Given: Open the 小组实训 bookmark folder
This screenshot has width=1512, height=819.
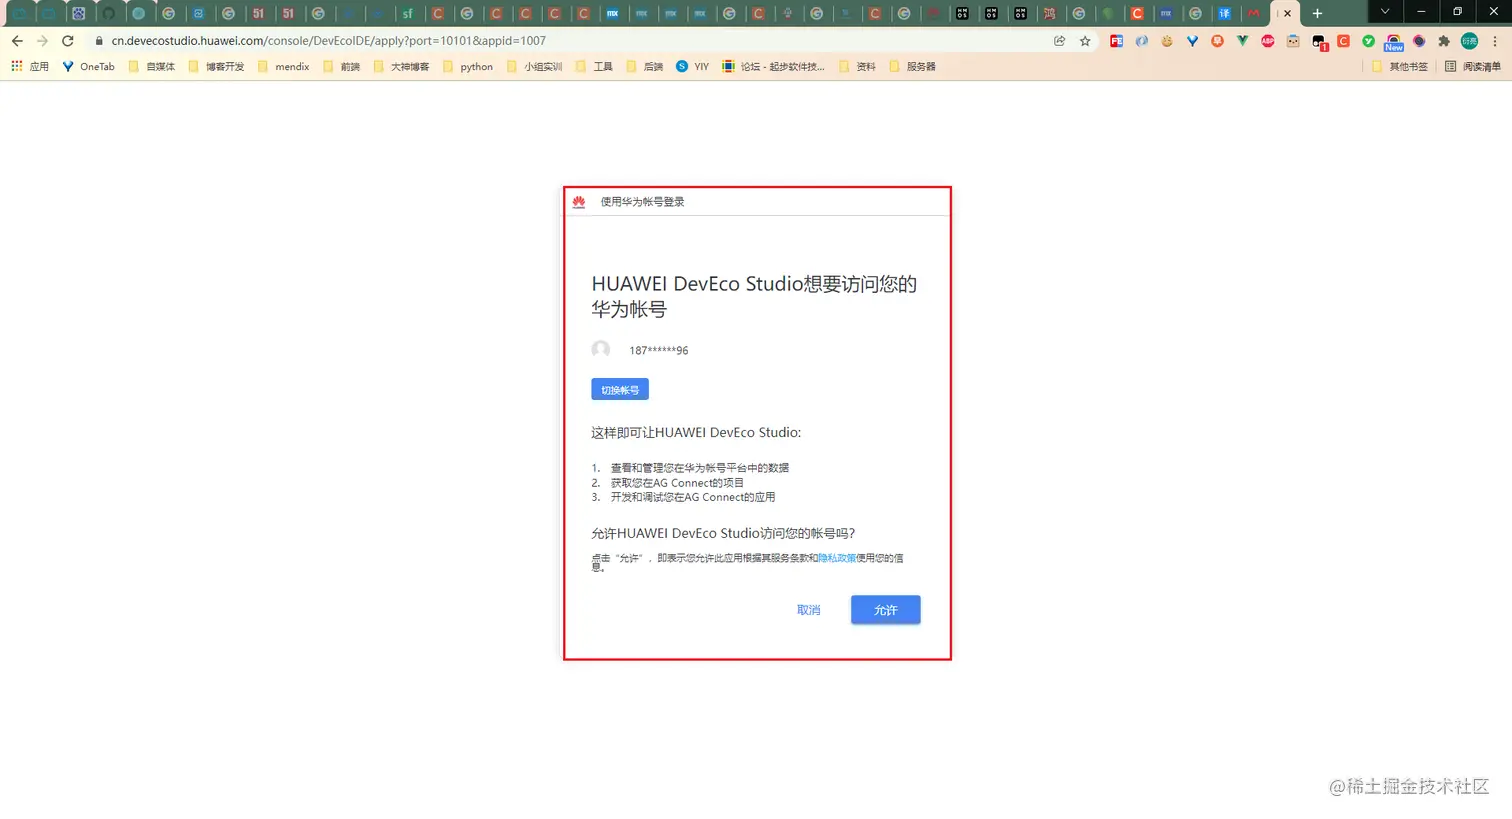Looking at the screenshot, I should pyautogui.click(x=534, y=66).
